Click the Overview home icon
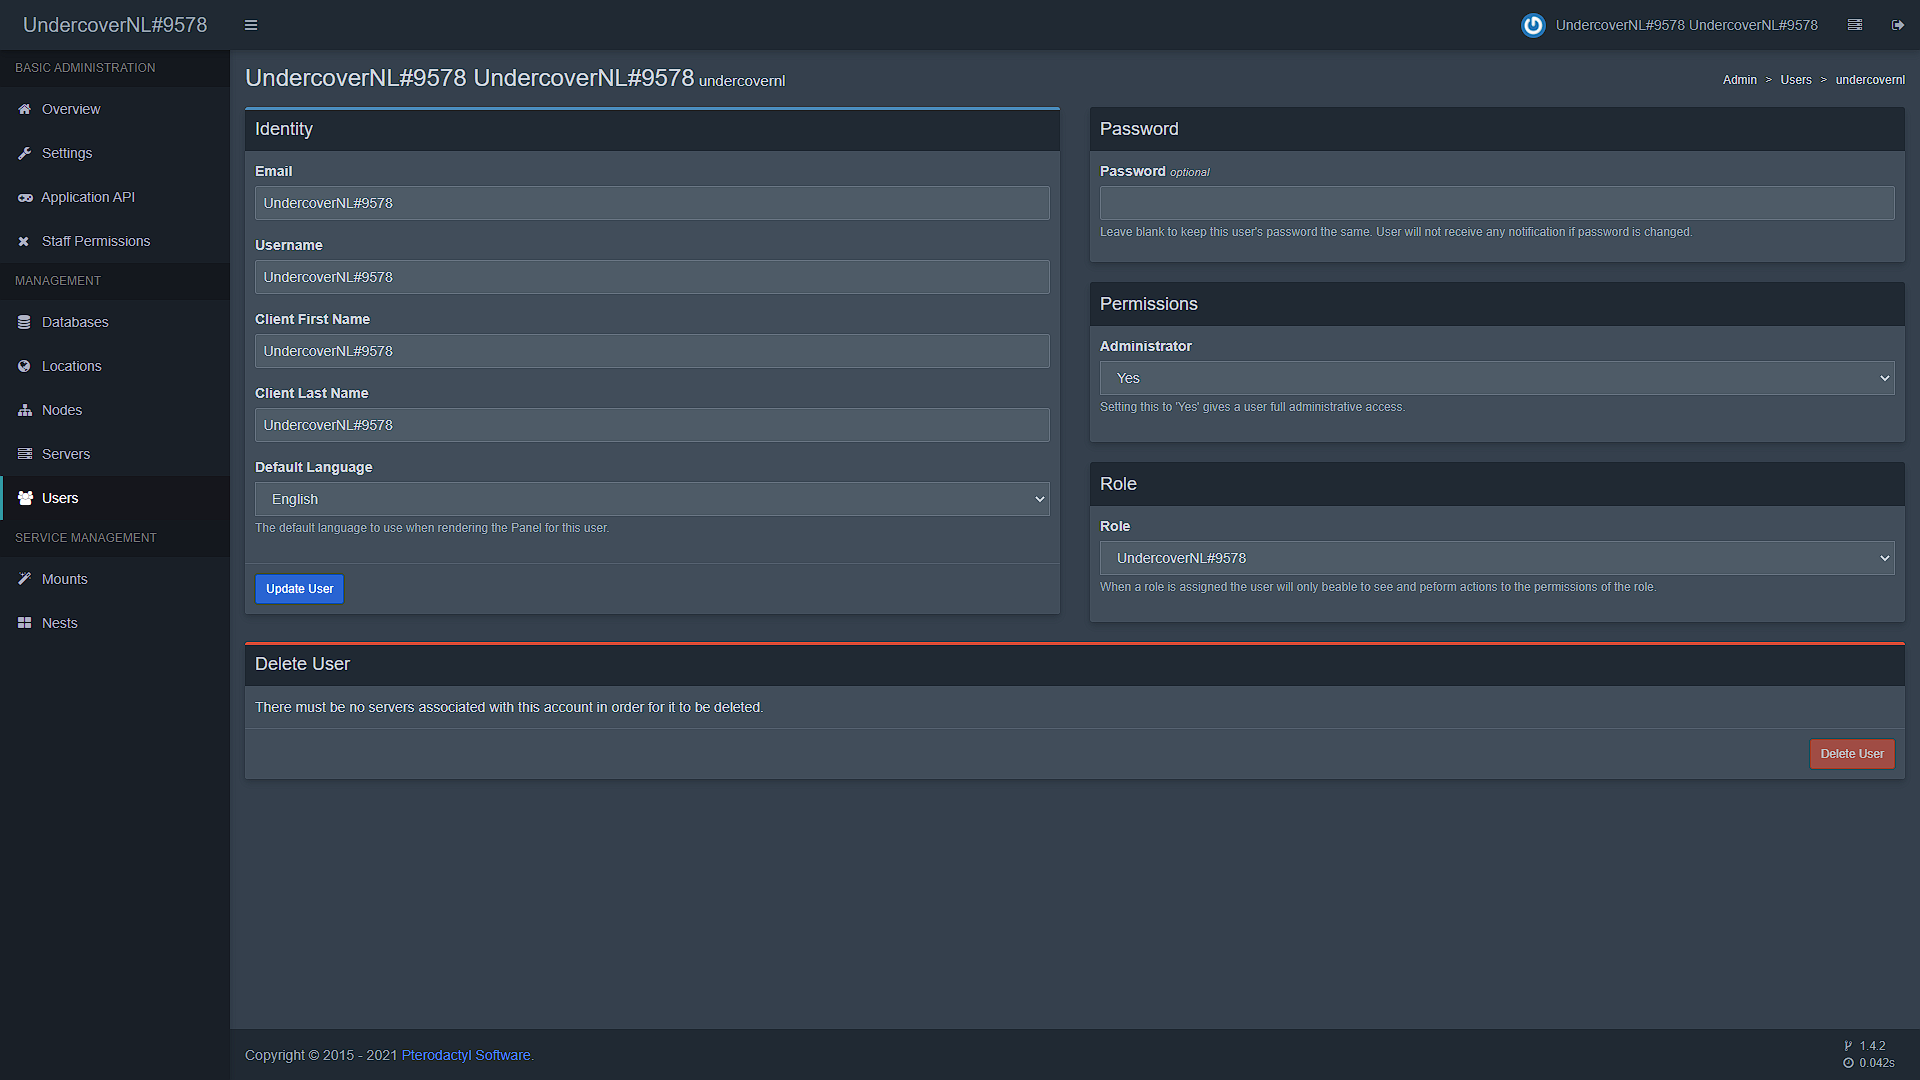Viewport: 1920px width, 1080px height. (25, 109)
